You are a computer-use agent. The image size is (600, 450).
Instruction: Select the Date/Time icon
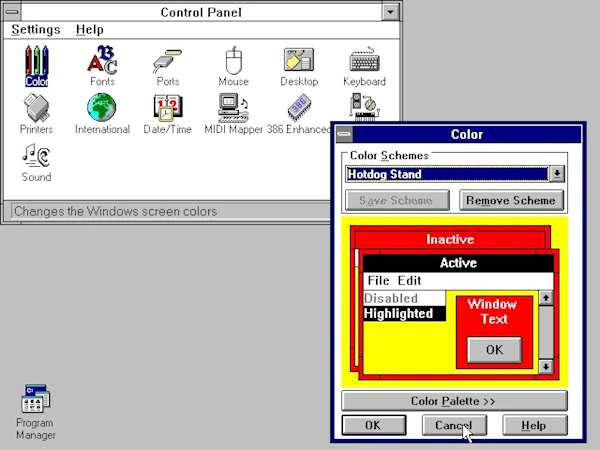point(167,110)
